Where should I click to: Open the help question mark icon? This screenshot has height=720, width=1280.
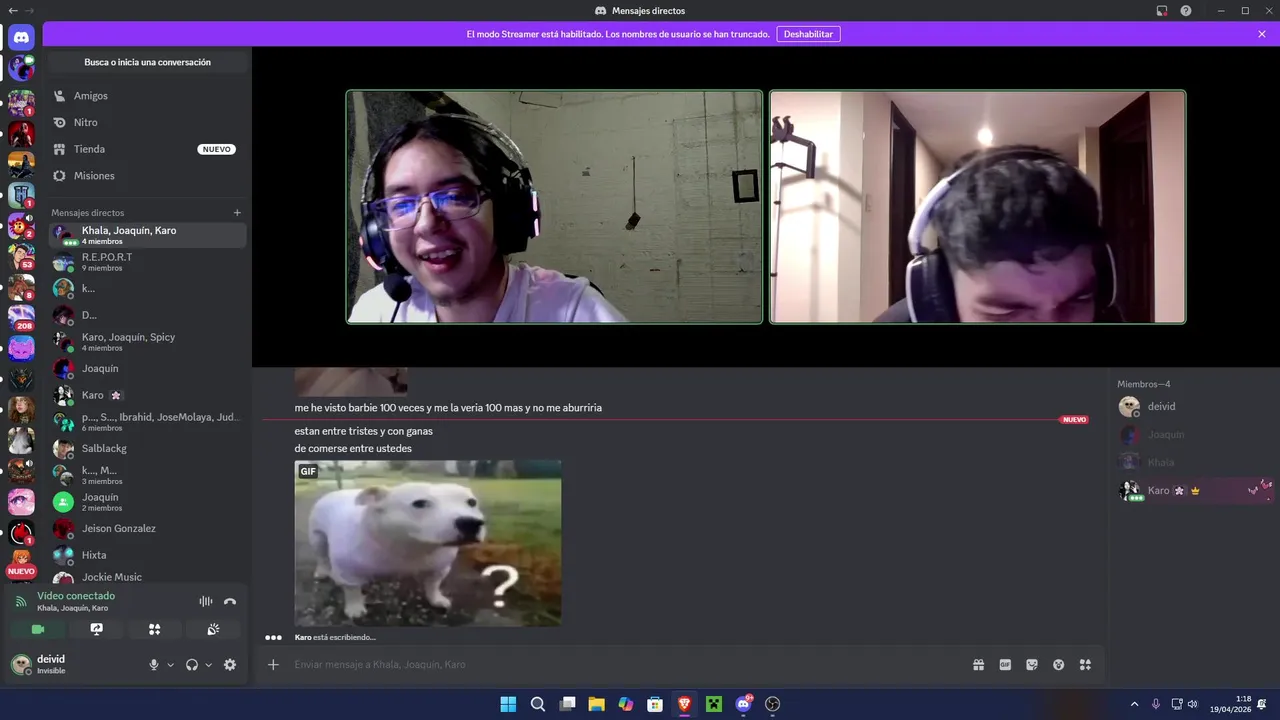point(1186,11)
